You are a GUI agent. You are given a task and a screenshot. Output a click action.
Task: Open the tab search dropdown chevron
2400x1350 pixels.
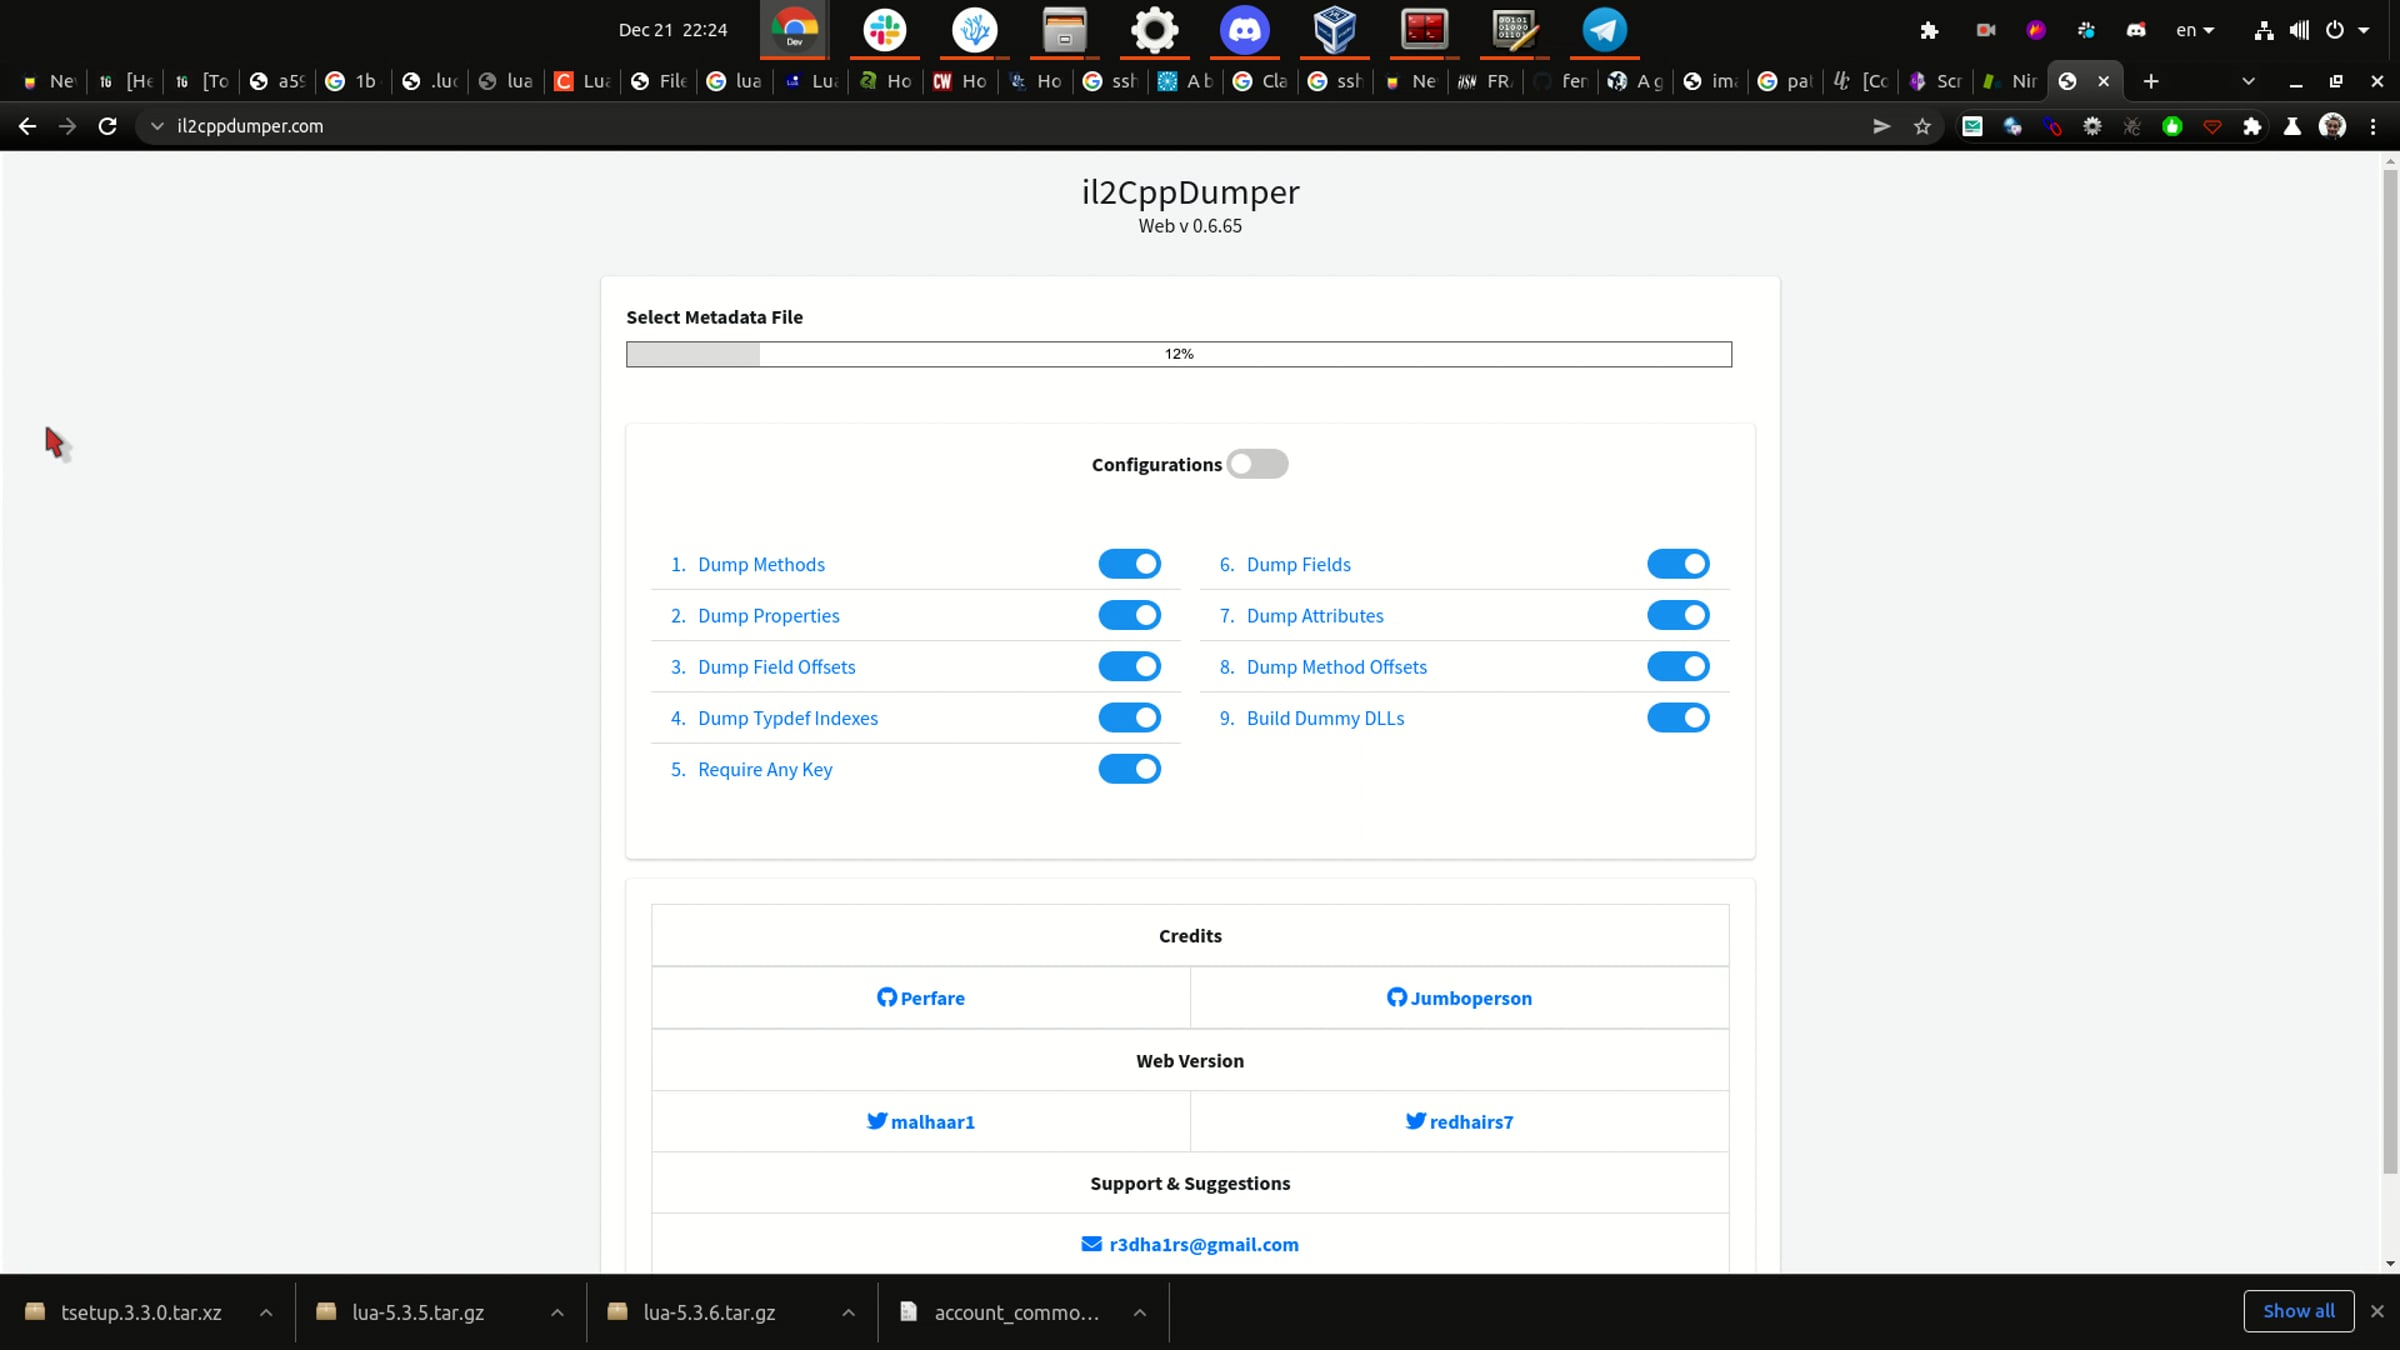pyautogui.click(x=2248, y=81)
